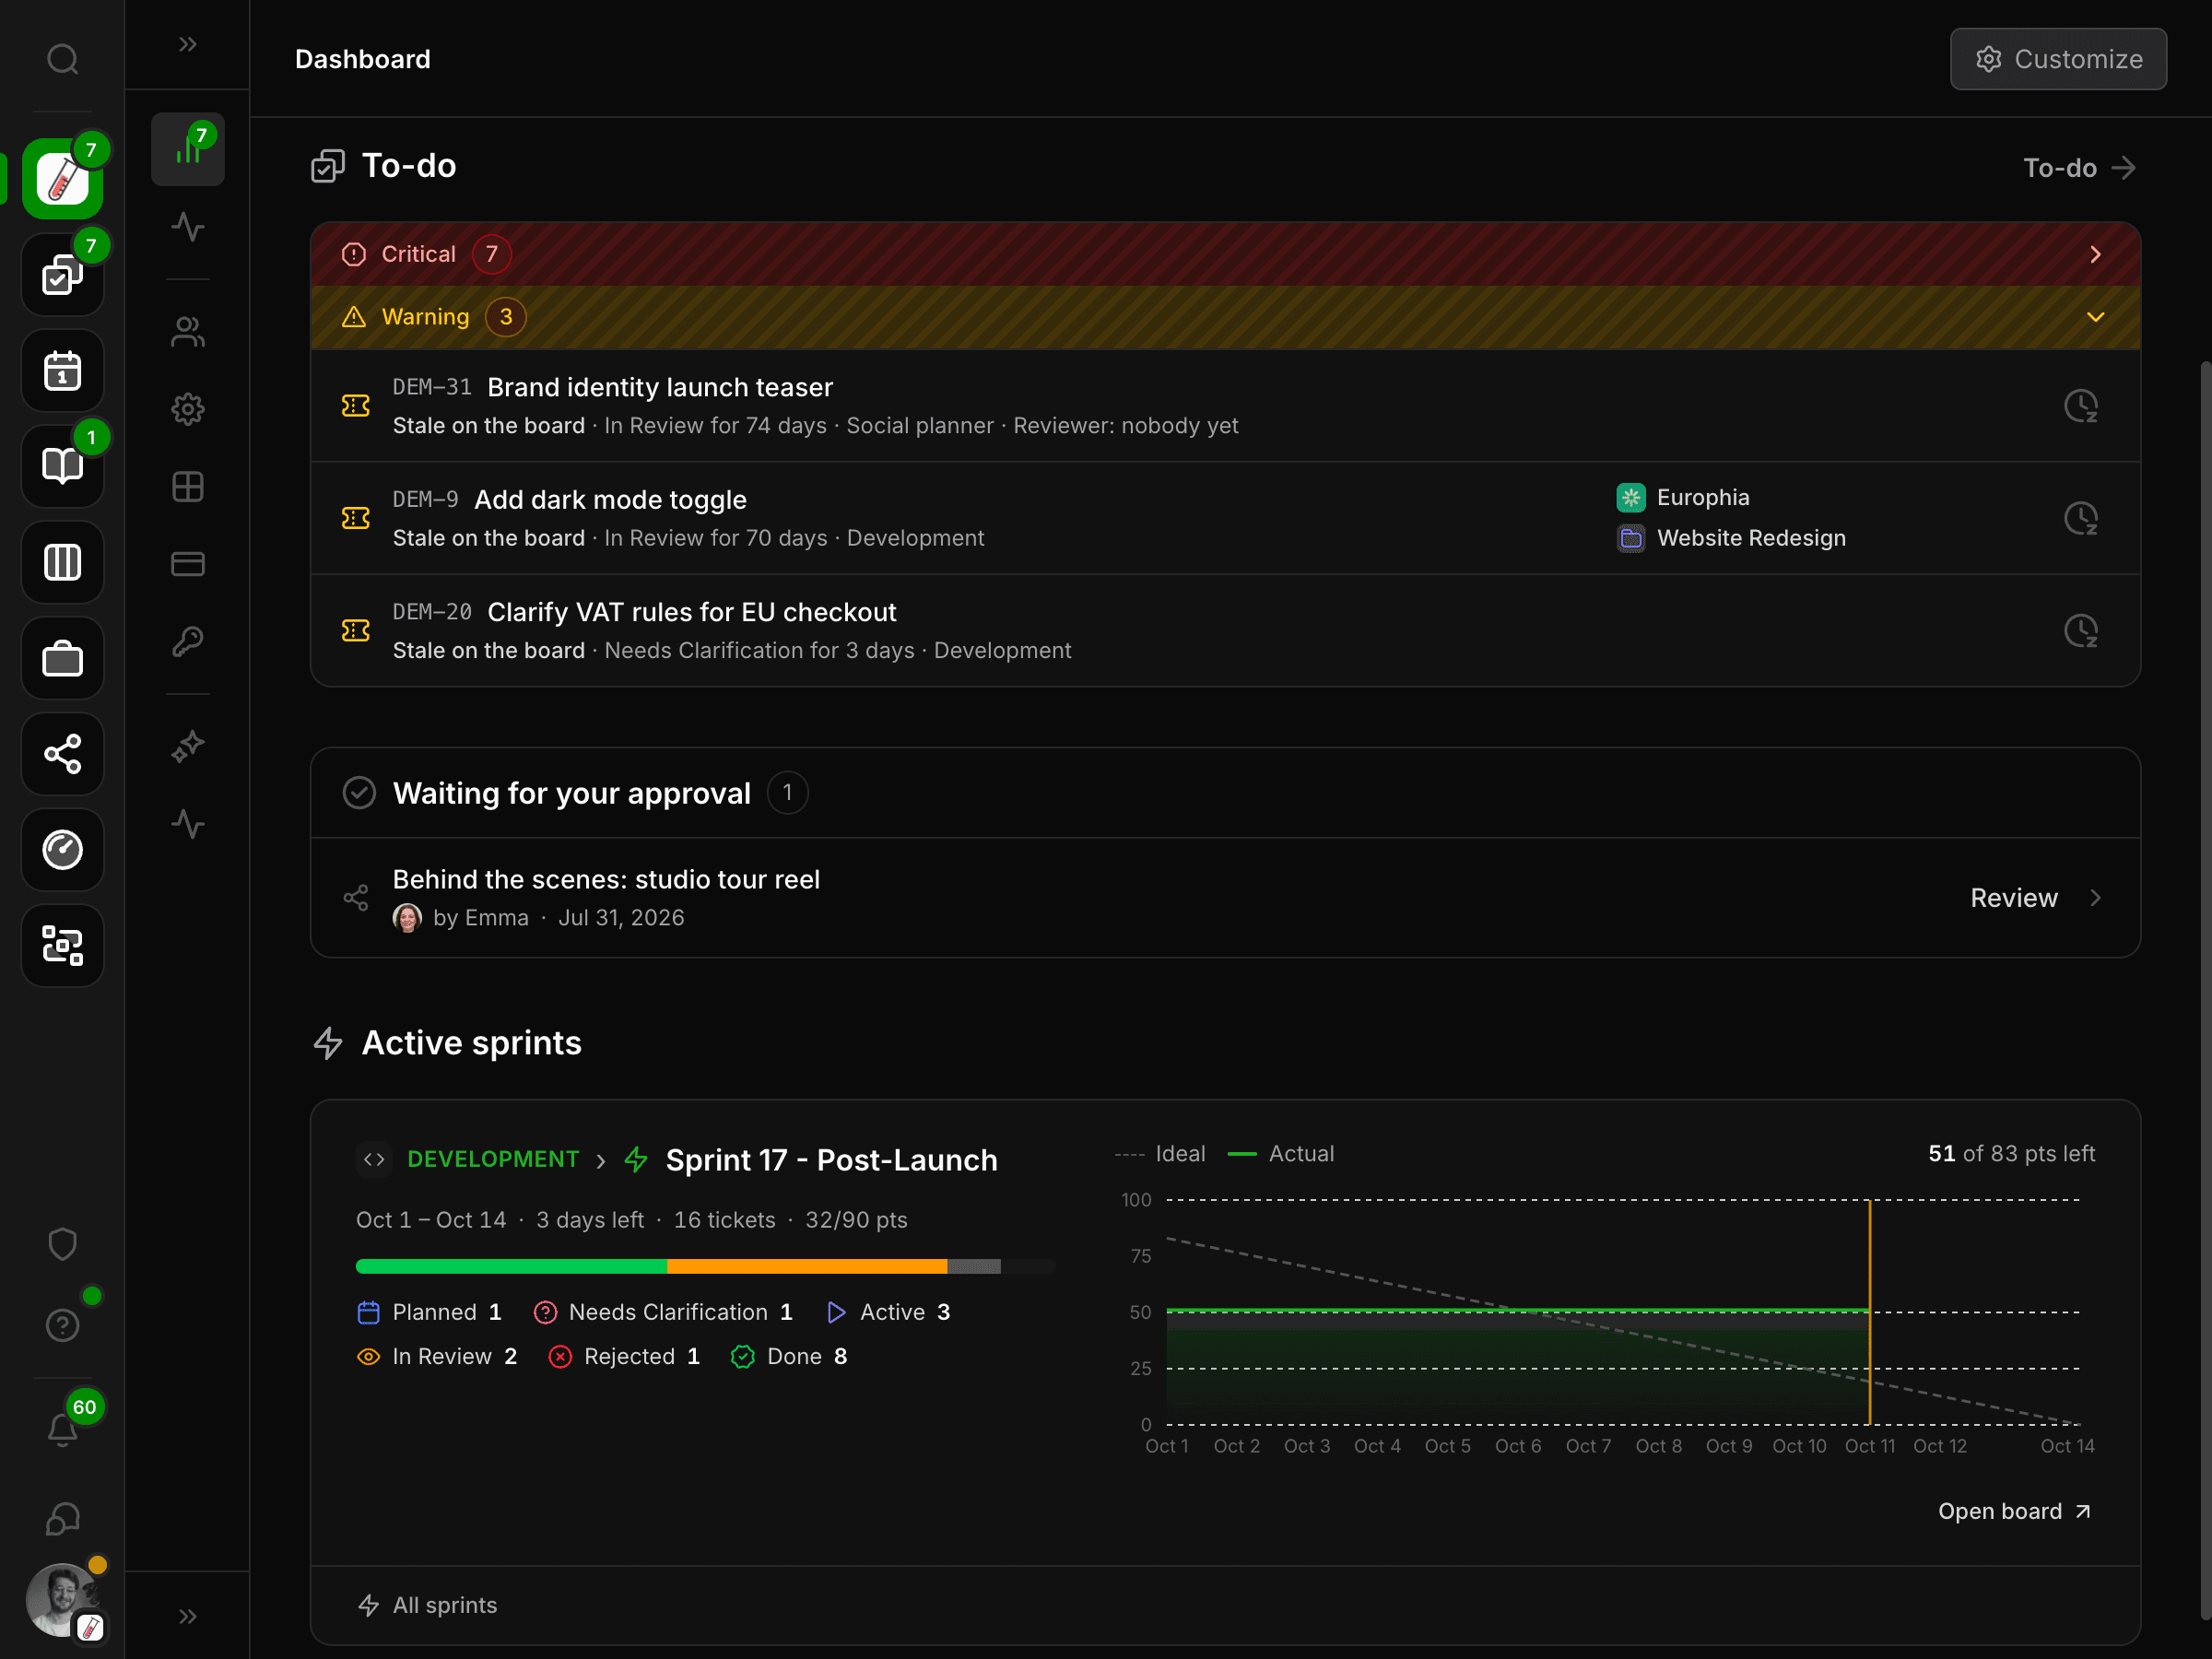The height and width of the screenshot is (1659, 2212).
Task: Open the to-do checklist icon in the left rail
Action: click(x=62, y=275)
